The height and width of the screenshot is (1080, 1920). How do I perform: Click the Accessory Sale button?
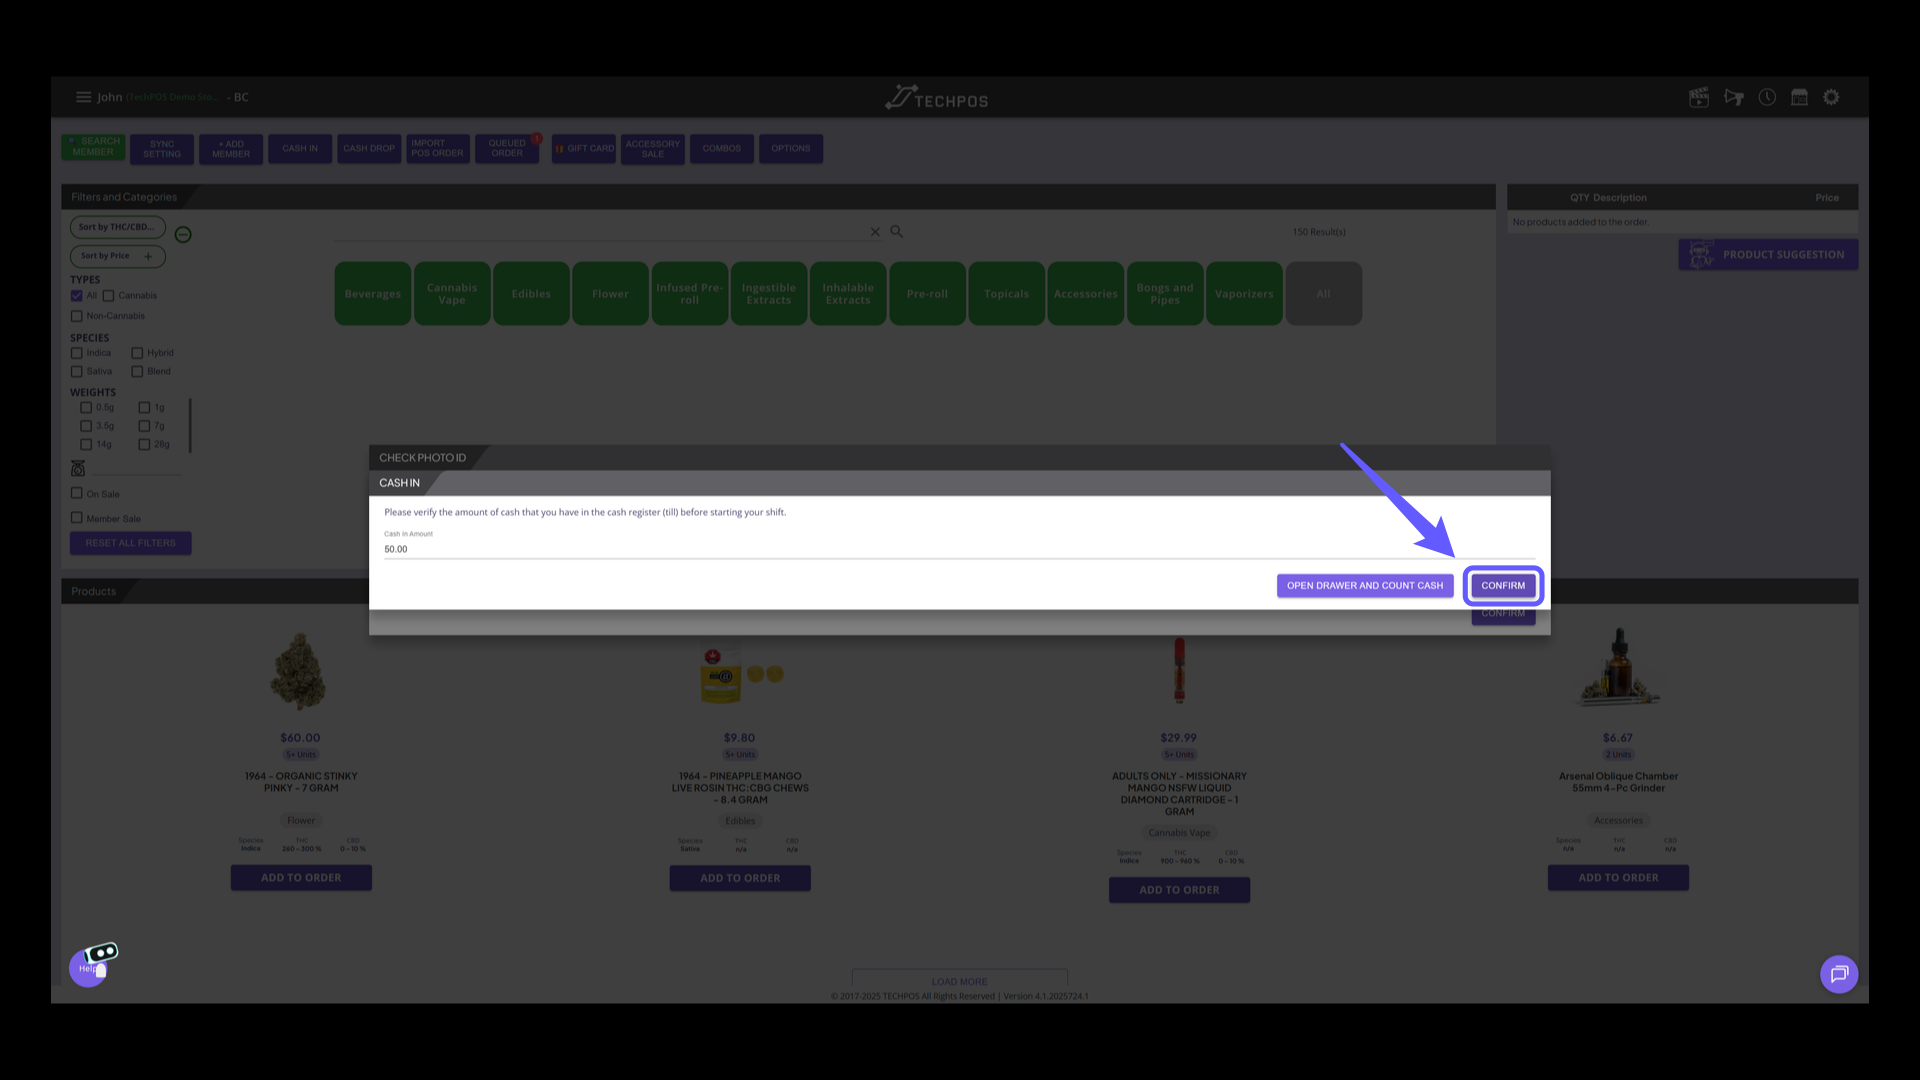[653, 149]
